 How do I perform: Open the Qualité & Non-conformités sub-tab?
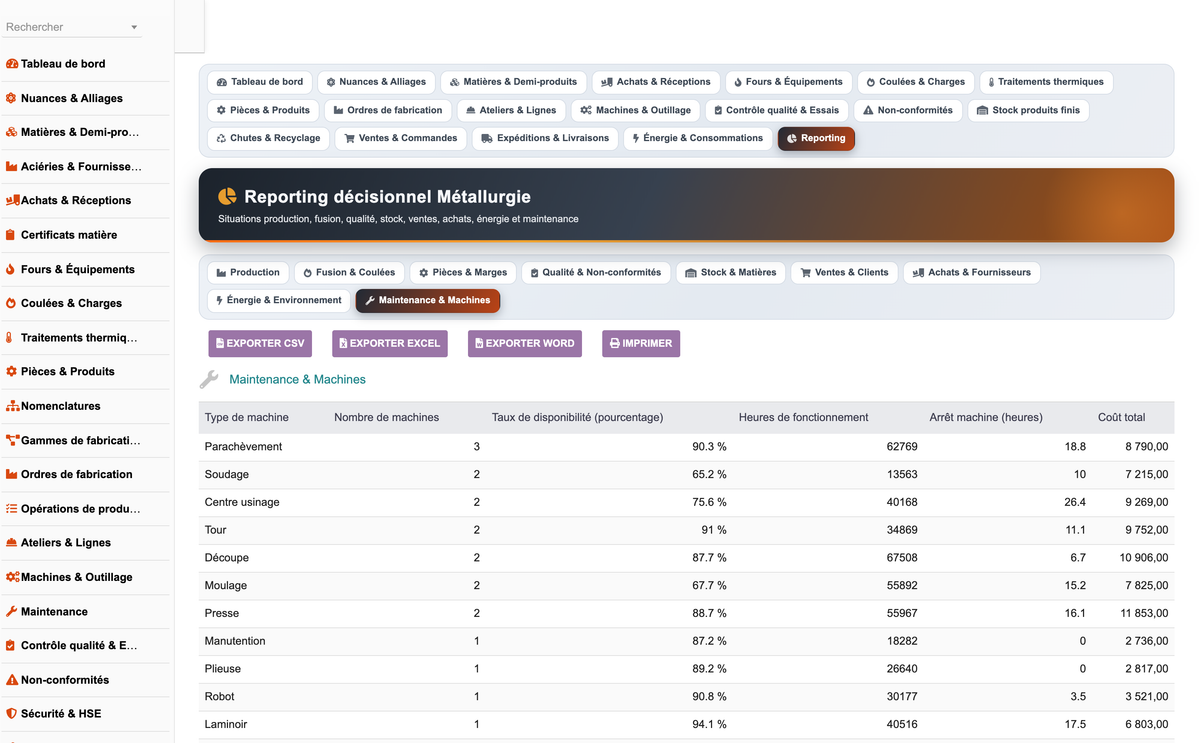[x=596, y=272]
